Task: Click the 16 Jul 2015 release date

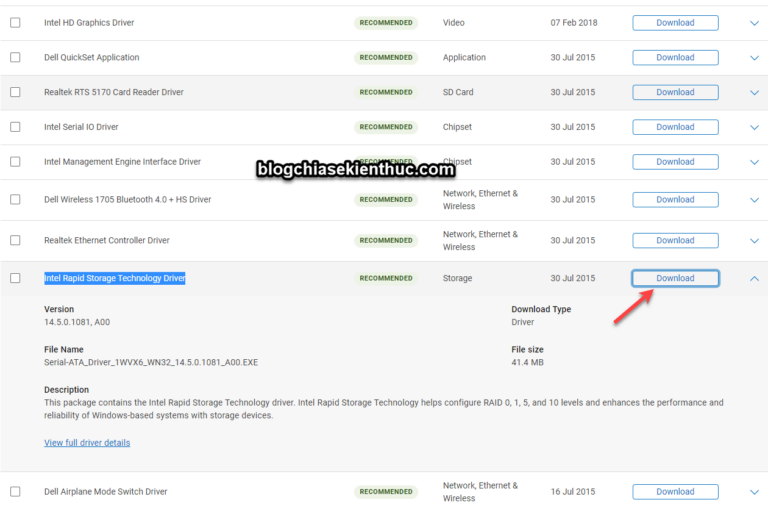Action: [573, 491]
